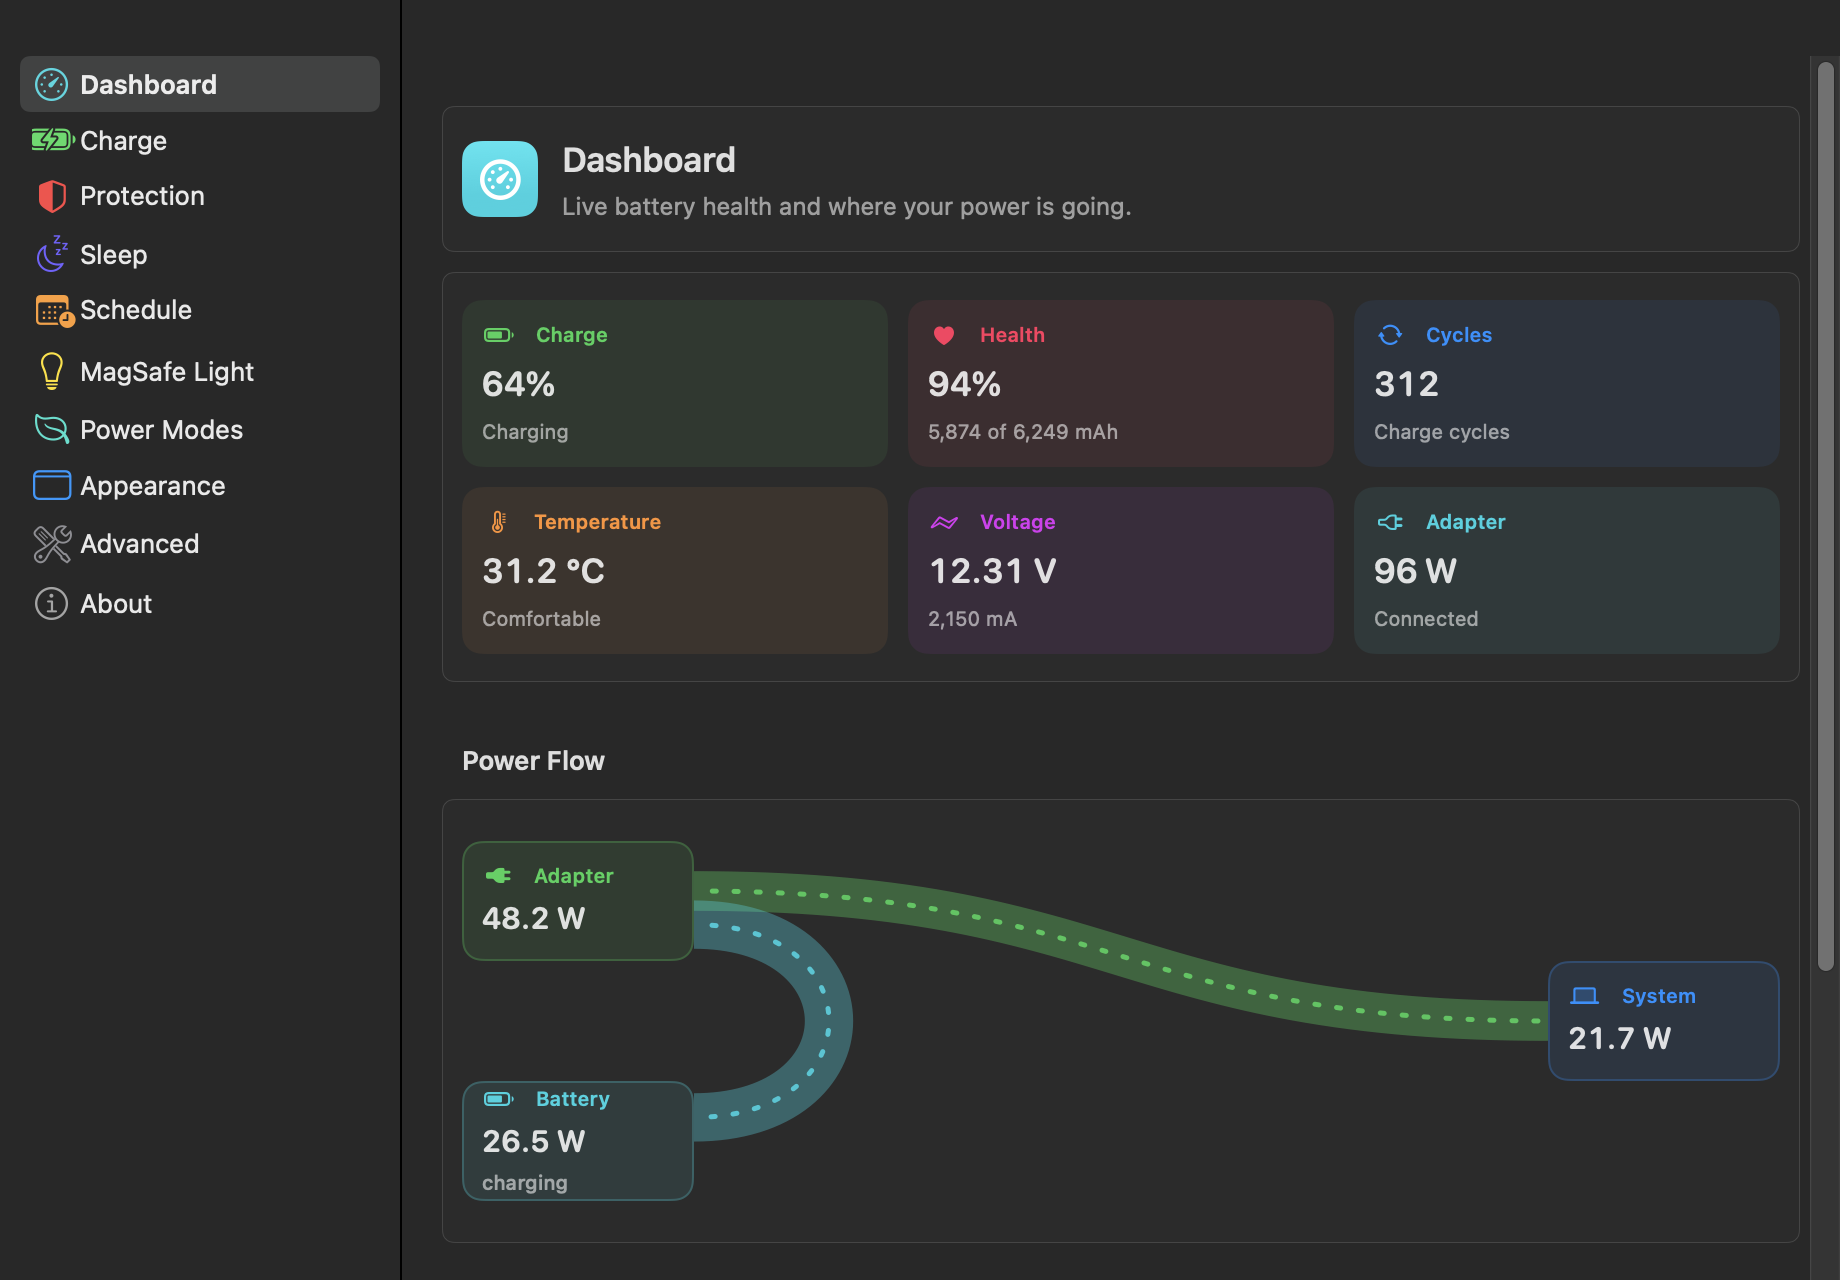Click the About info icon

tap(51, 603)
